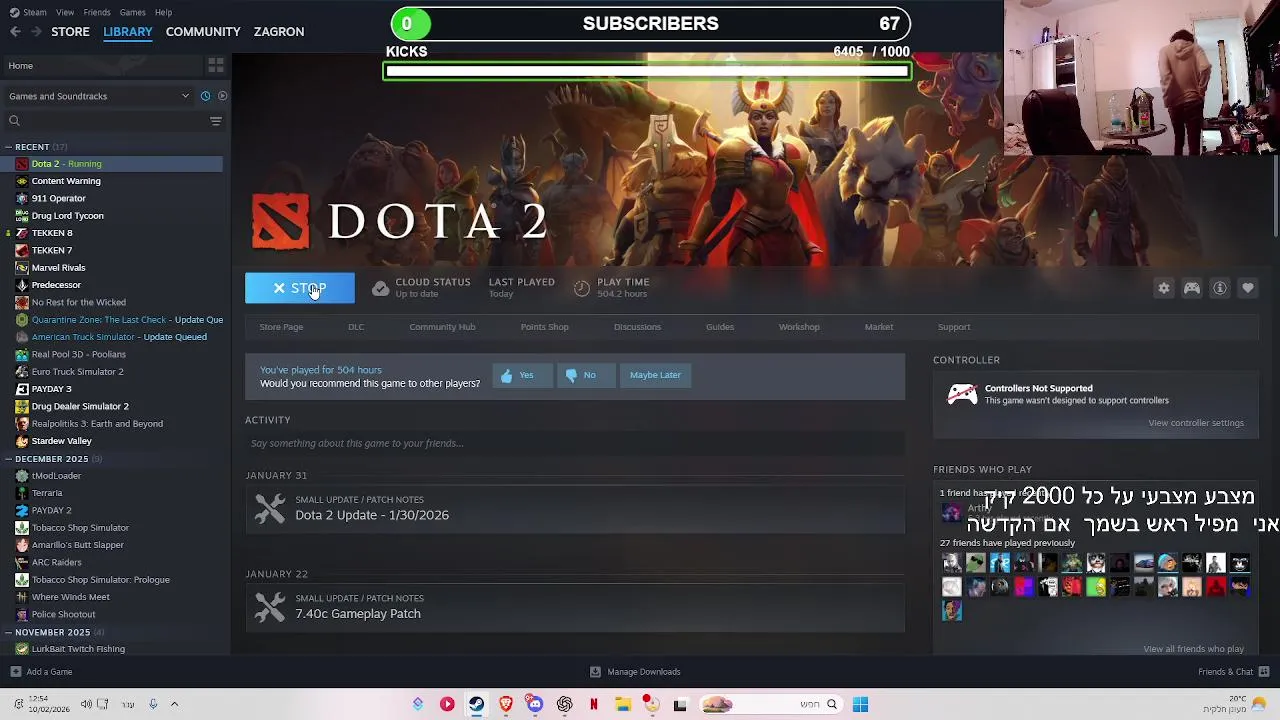Image resolution: width=1280 pixels, height=720 pixels.
Task: Open the game settings gear icon
Action: click(1164, 288)
